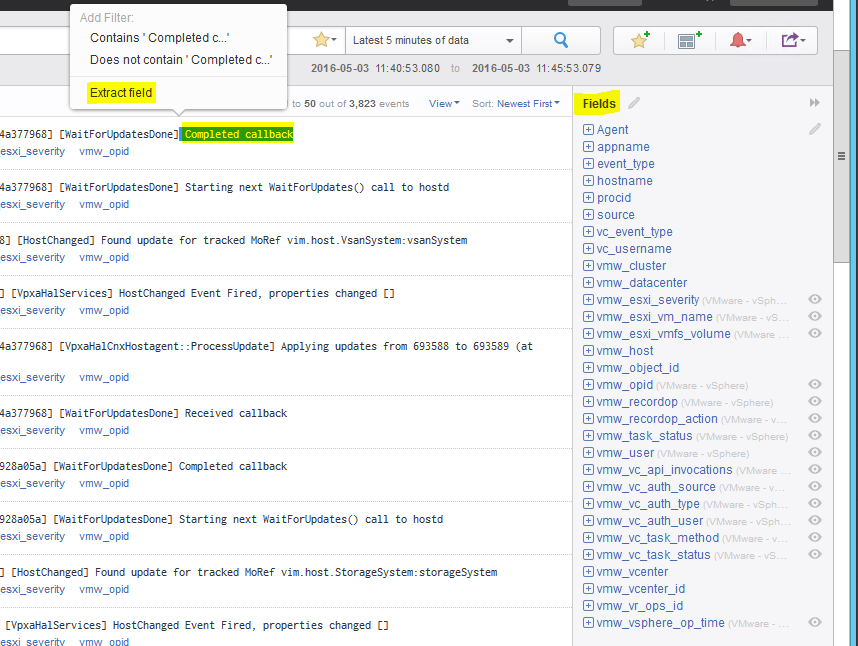Click the vc_username field name

pyautogui.click(x=634, y=248)
